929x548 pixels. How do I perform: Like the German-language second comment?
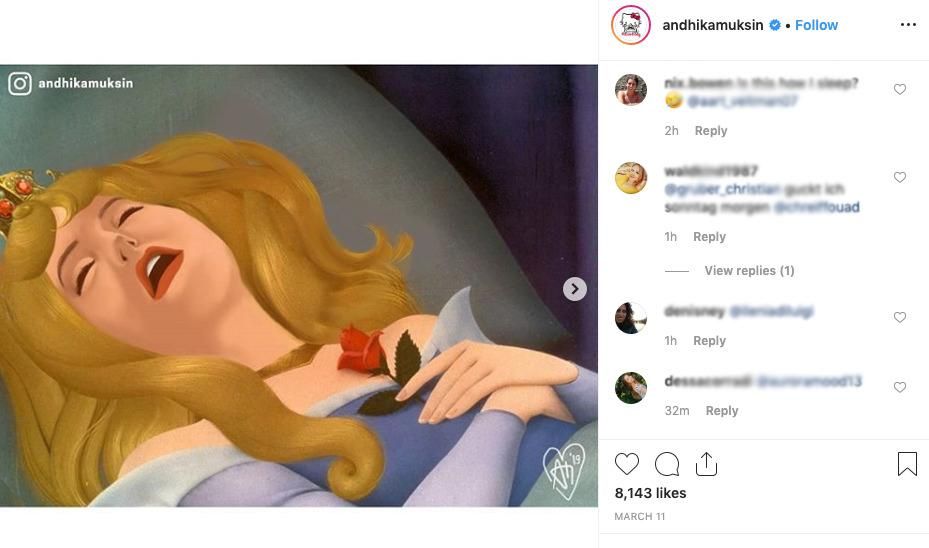coord(900,177)
